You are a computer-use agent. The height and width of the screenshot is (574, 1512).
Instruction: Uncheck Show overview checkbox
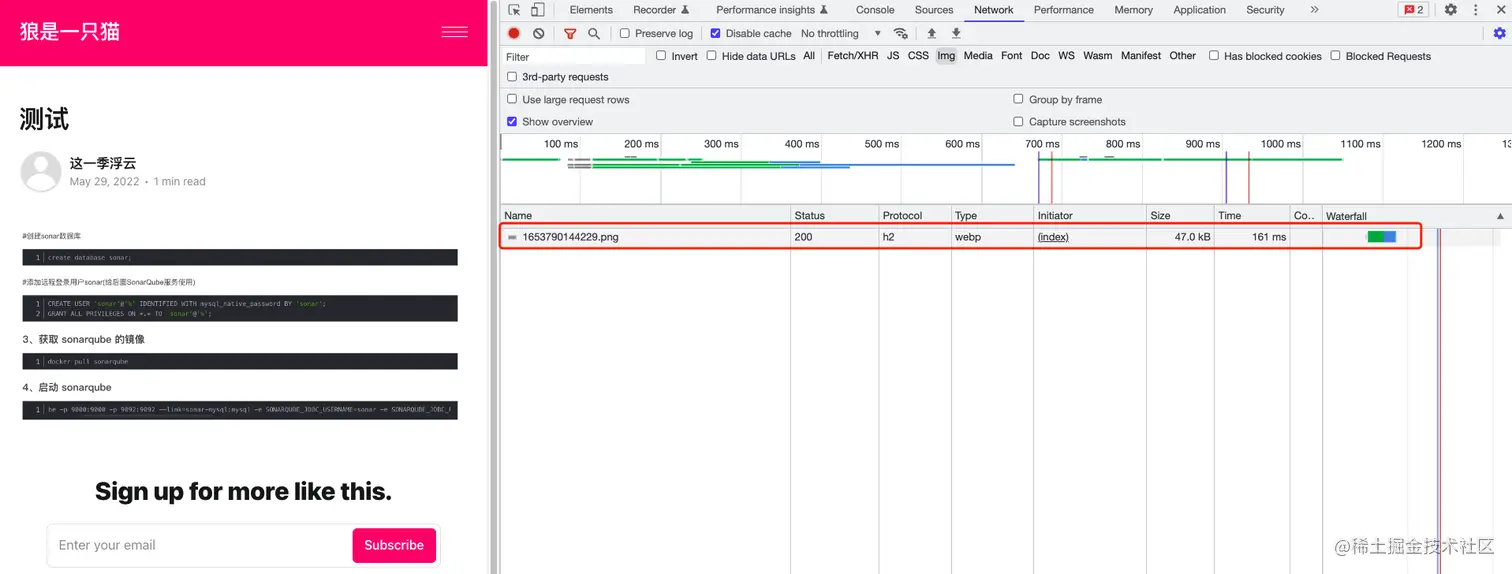(512, 121)
